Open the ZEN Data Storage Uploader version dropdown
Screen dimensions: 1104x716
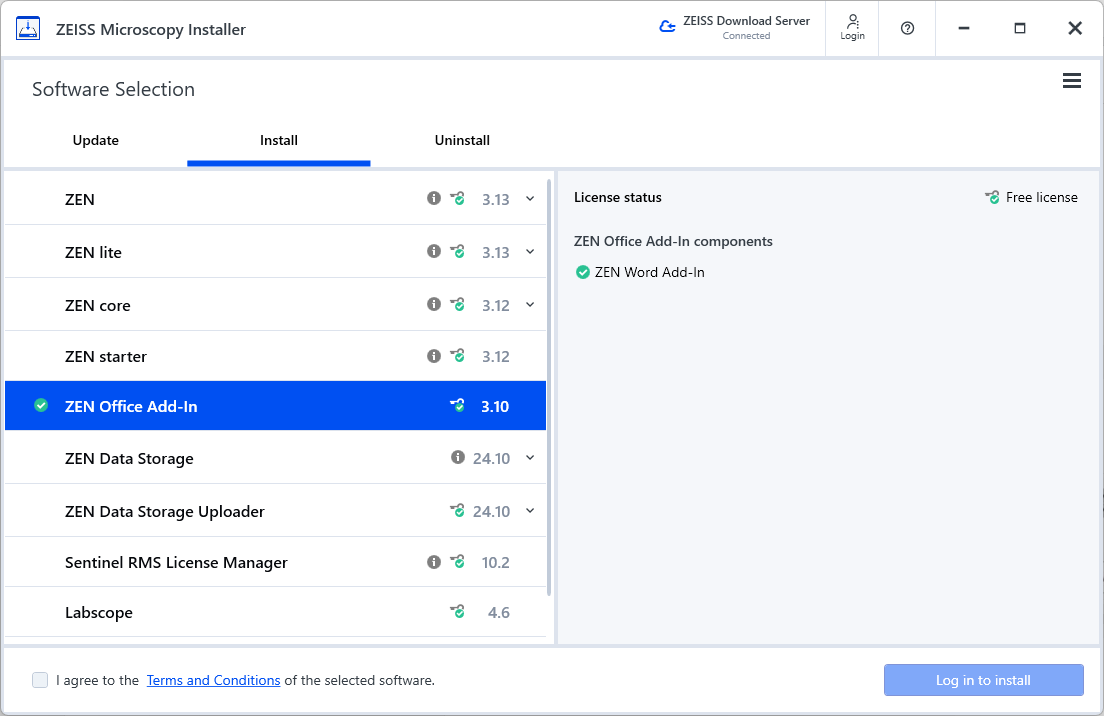[530, 510]
